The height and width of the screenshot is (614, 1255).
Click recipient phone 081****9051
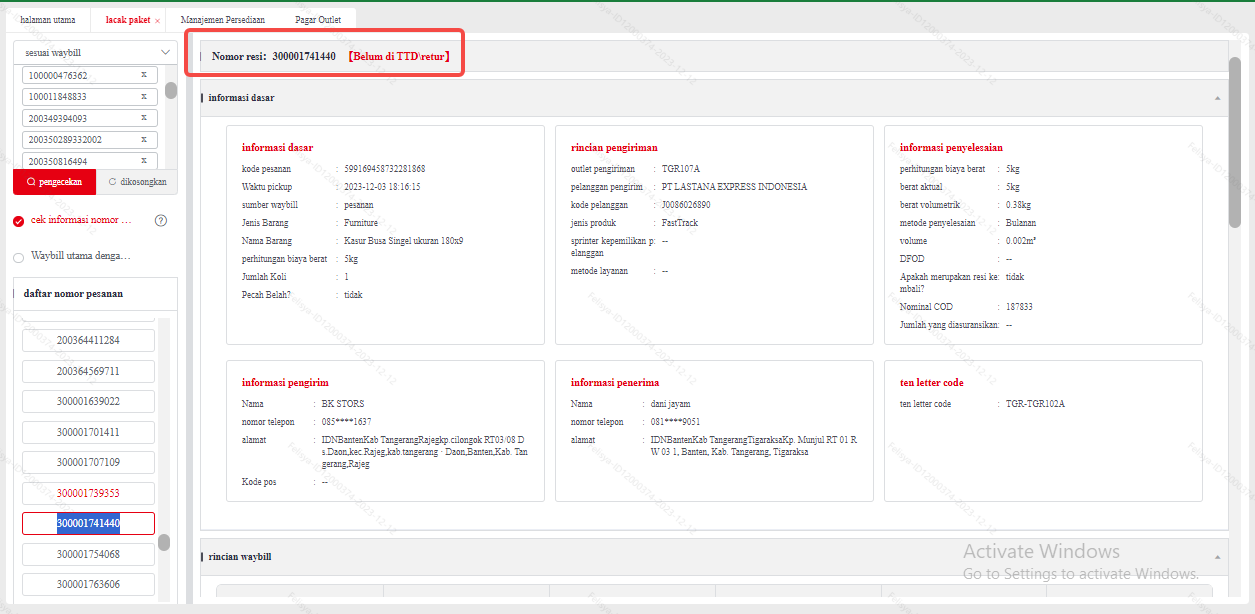[x=676, y=422]
